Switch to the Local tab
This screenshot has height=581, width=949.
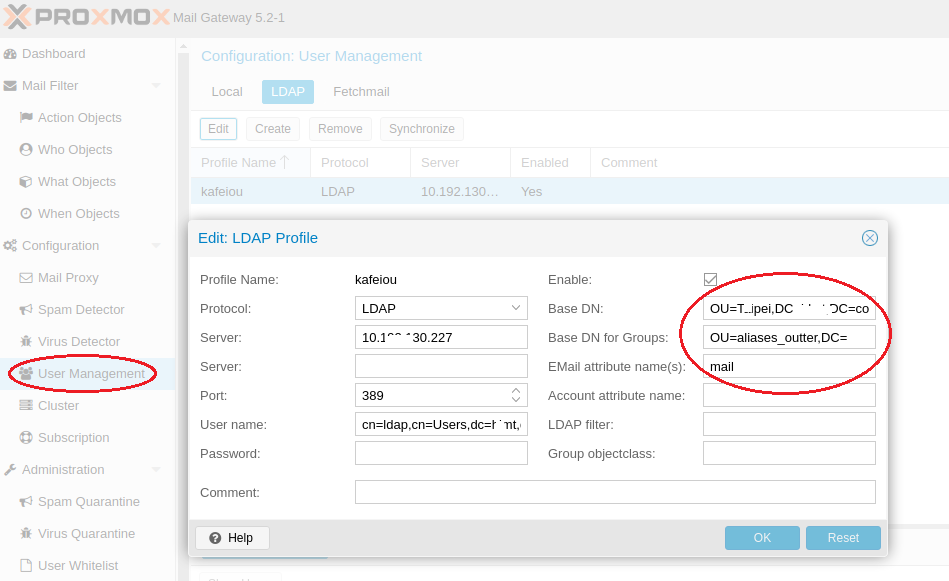(227, 92)
